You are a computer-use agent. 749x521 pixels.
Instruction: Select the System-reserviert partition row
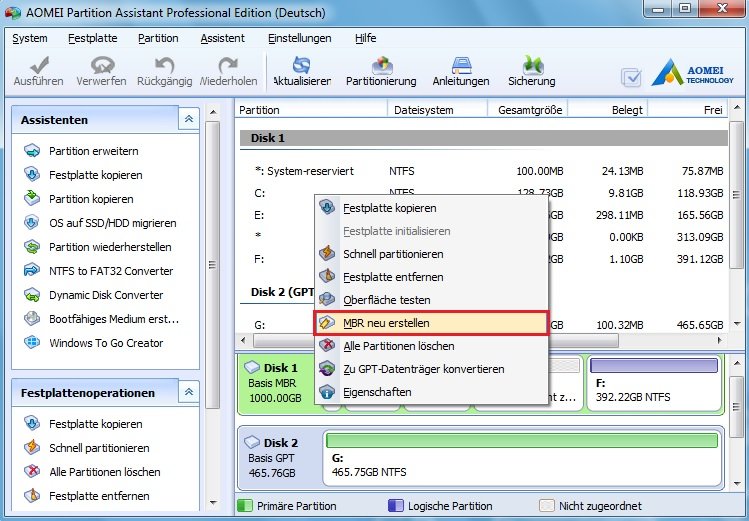tap(483, 171)
